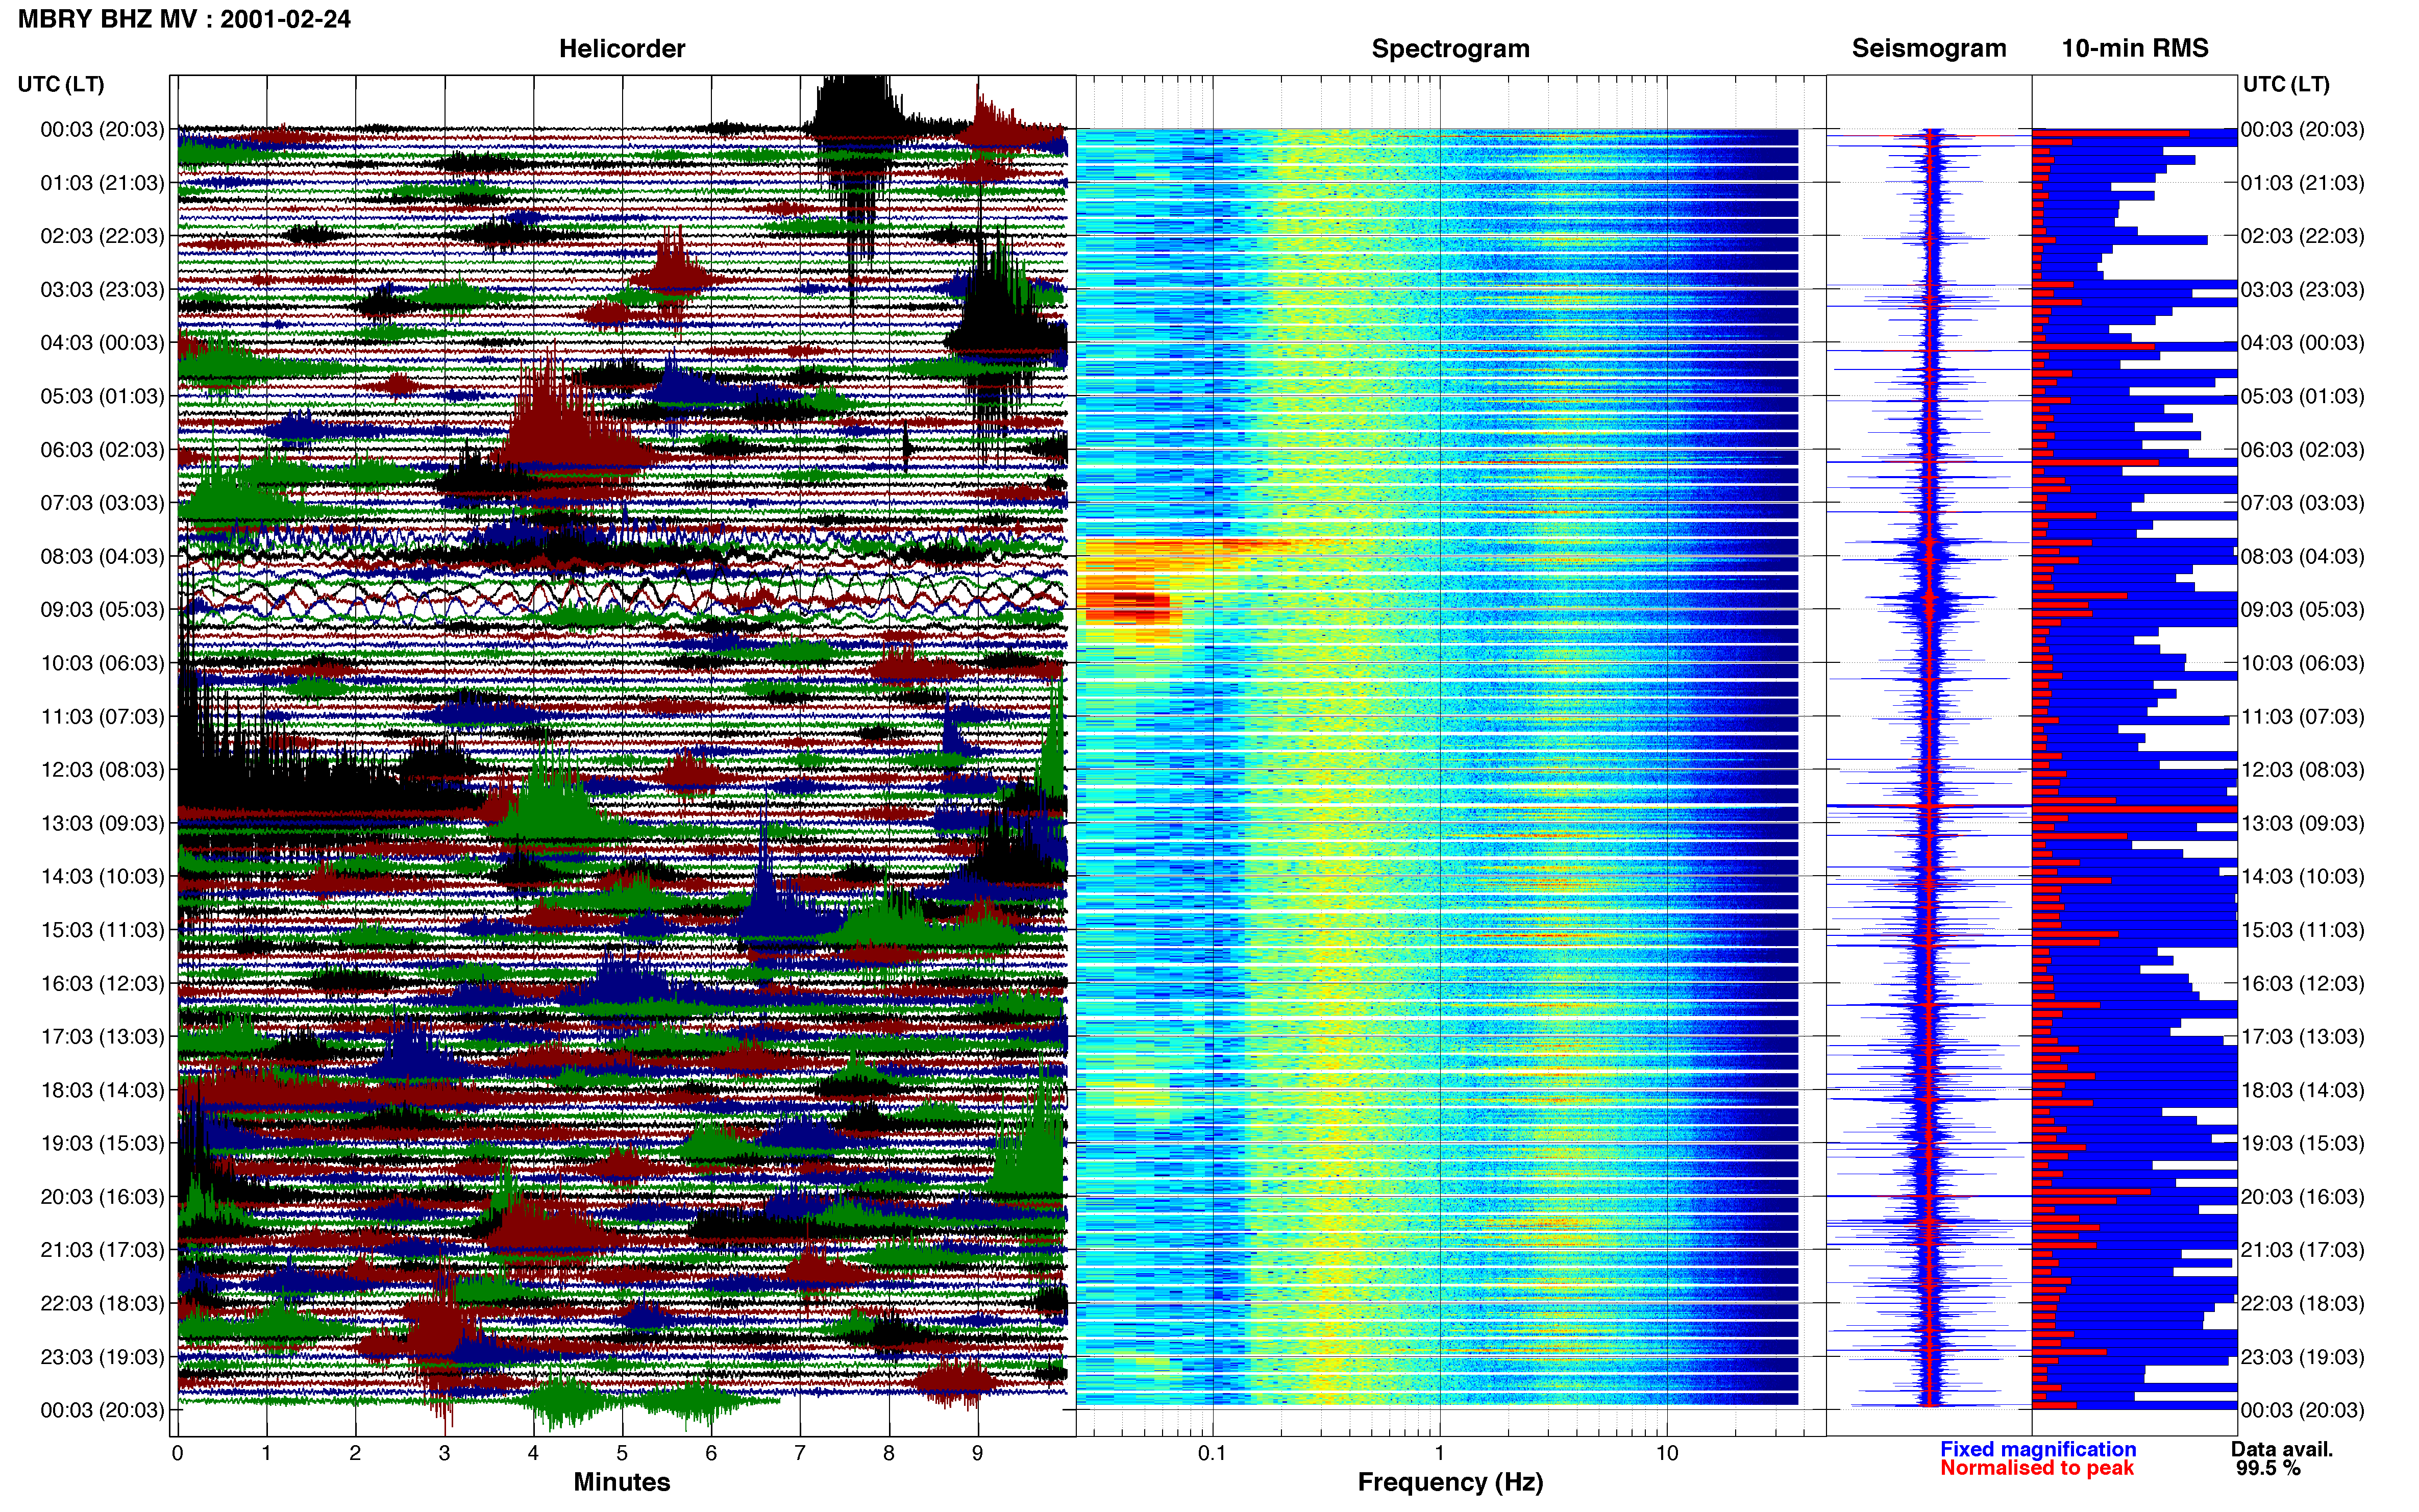This screenshot has width=2419, height=1512.
Task: Select the left time label '06:03 (02:03)'
Action: tap(102, 450)
